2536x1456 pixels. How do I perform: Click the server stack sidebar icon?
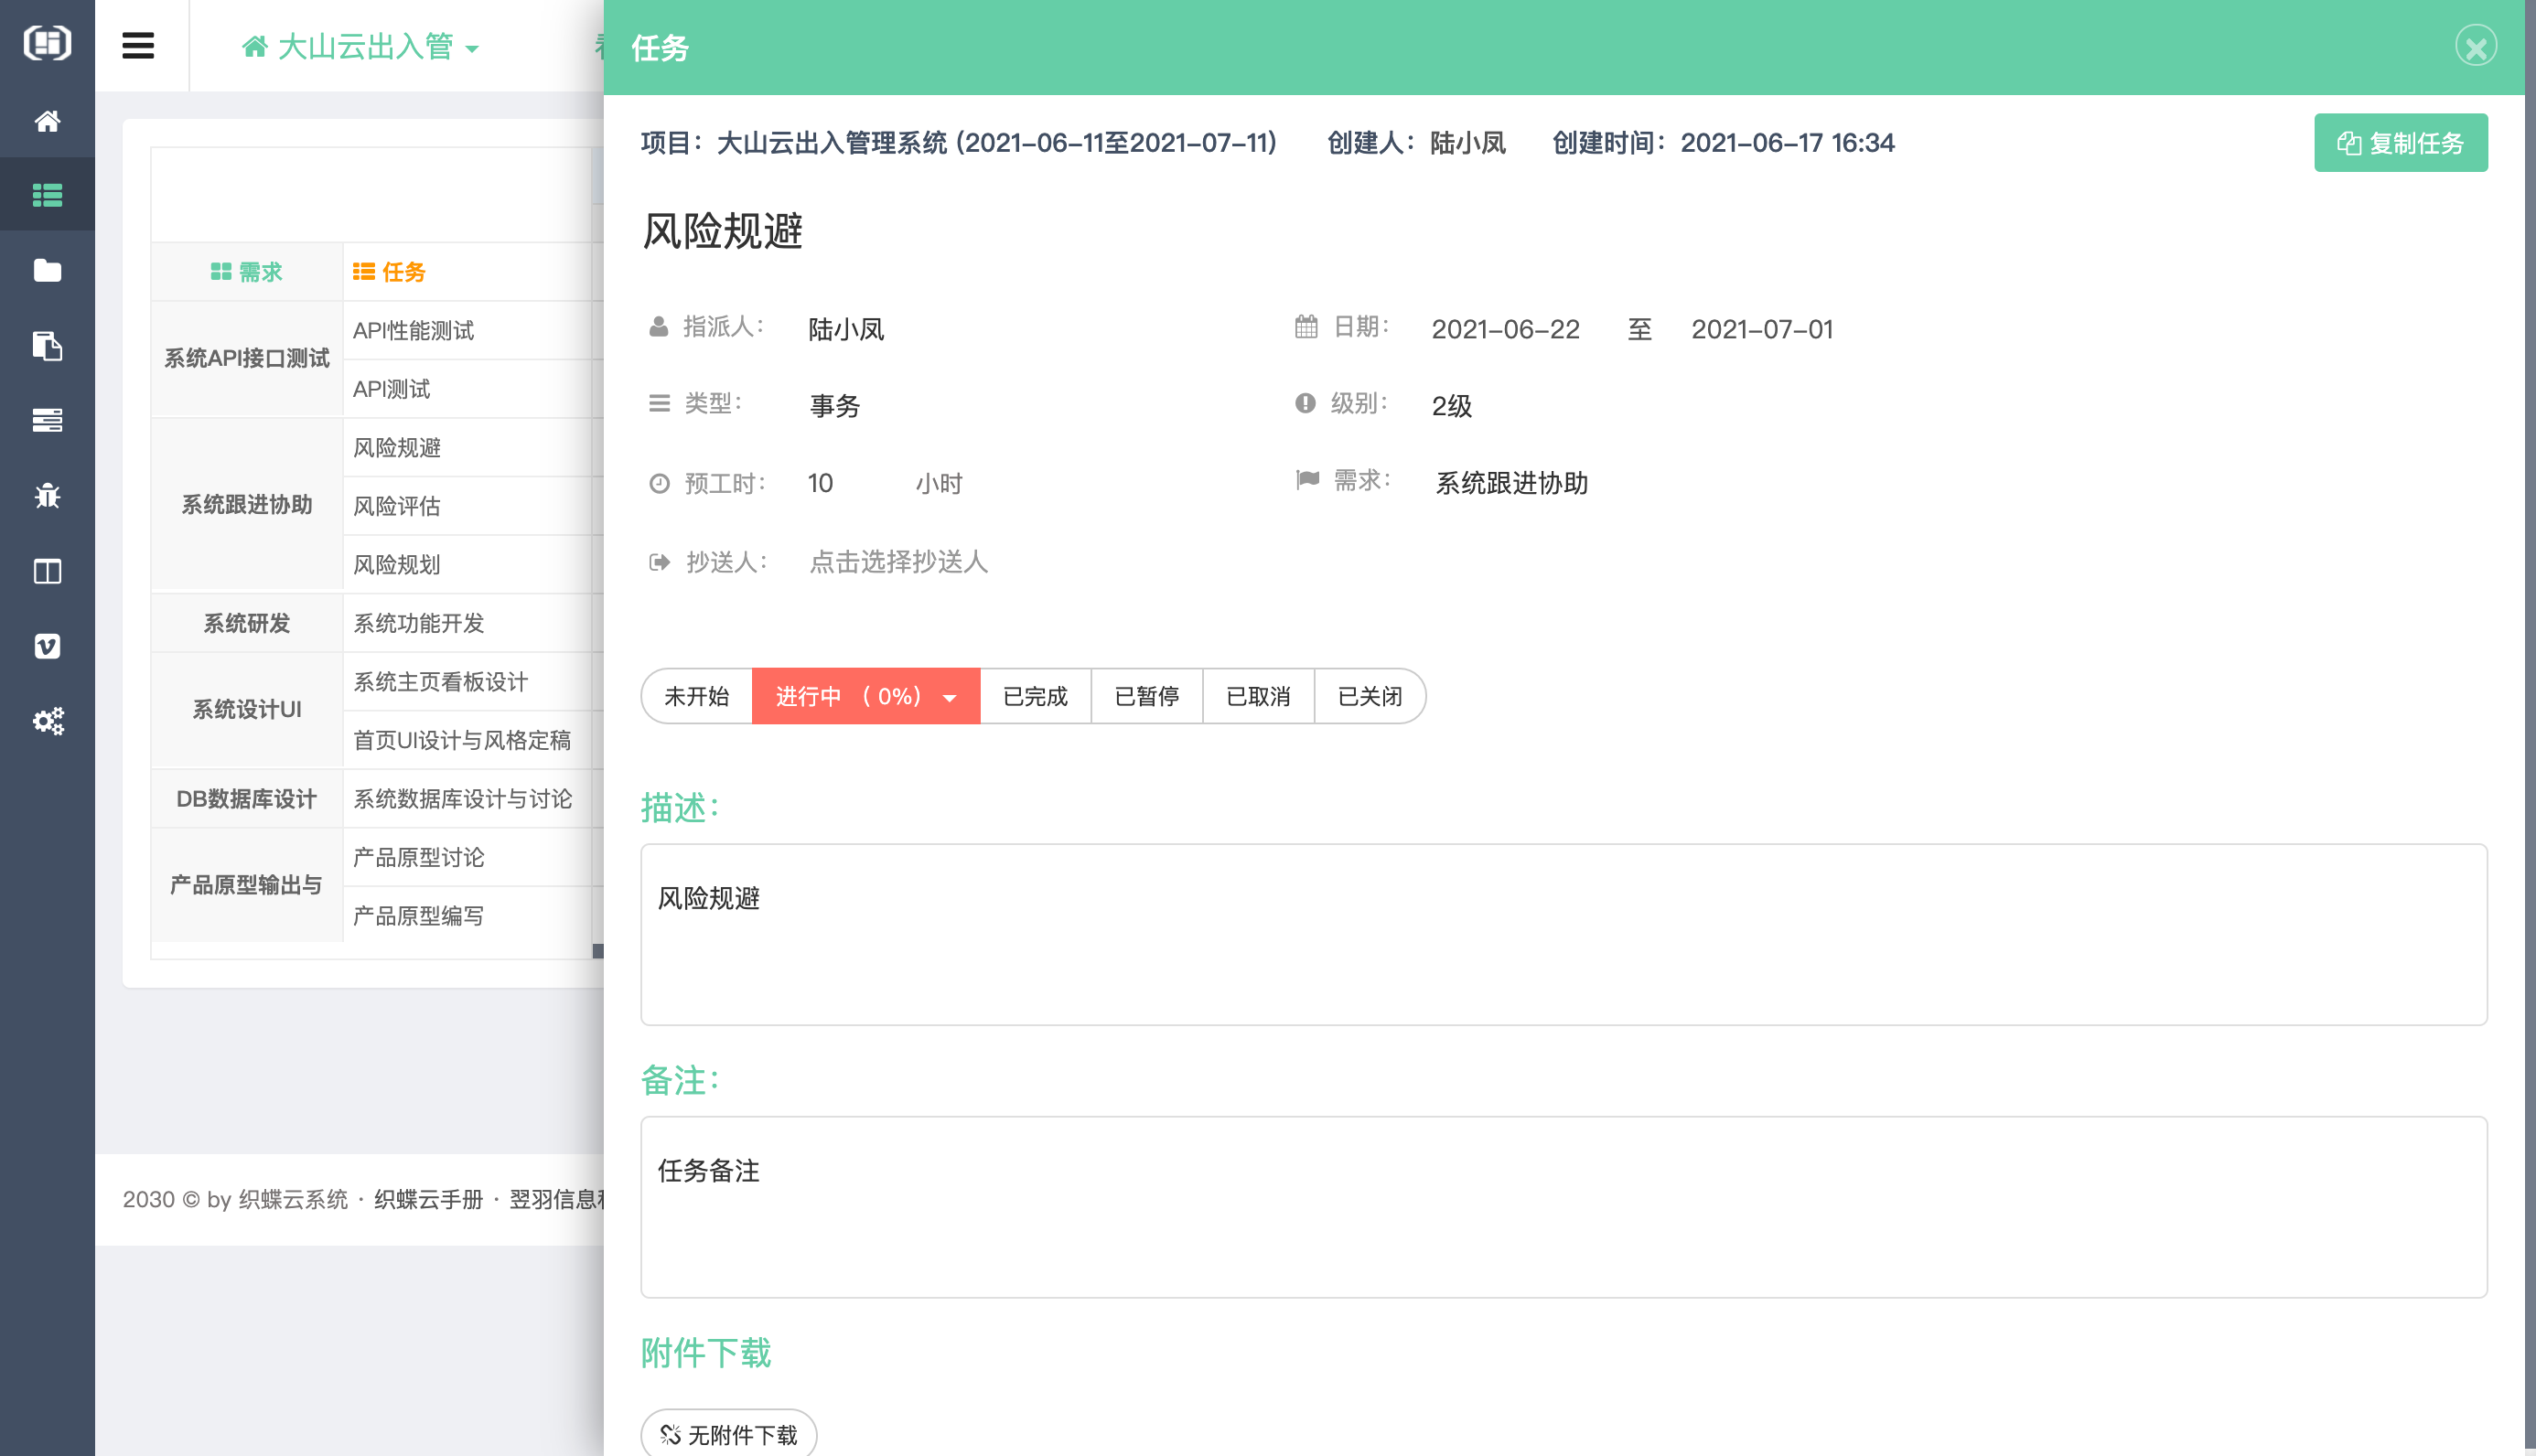(47, 420)
